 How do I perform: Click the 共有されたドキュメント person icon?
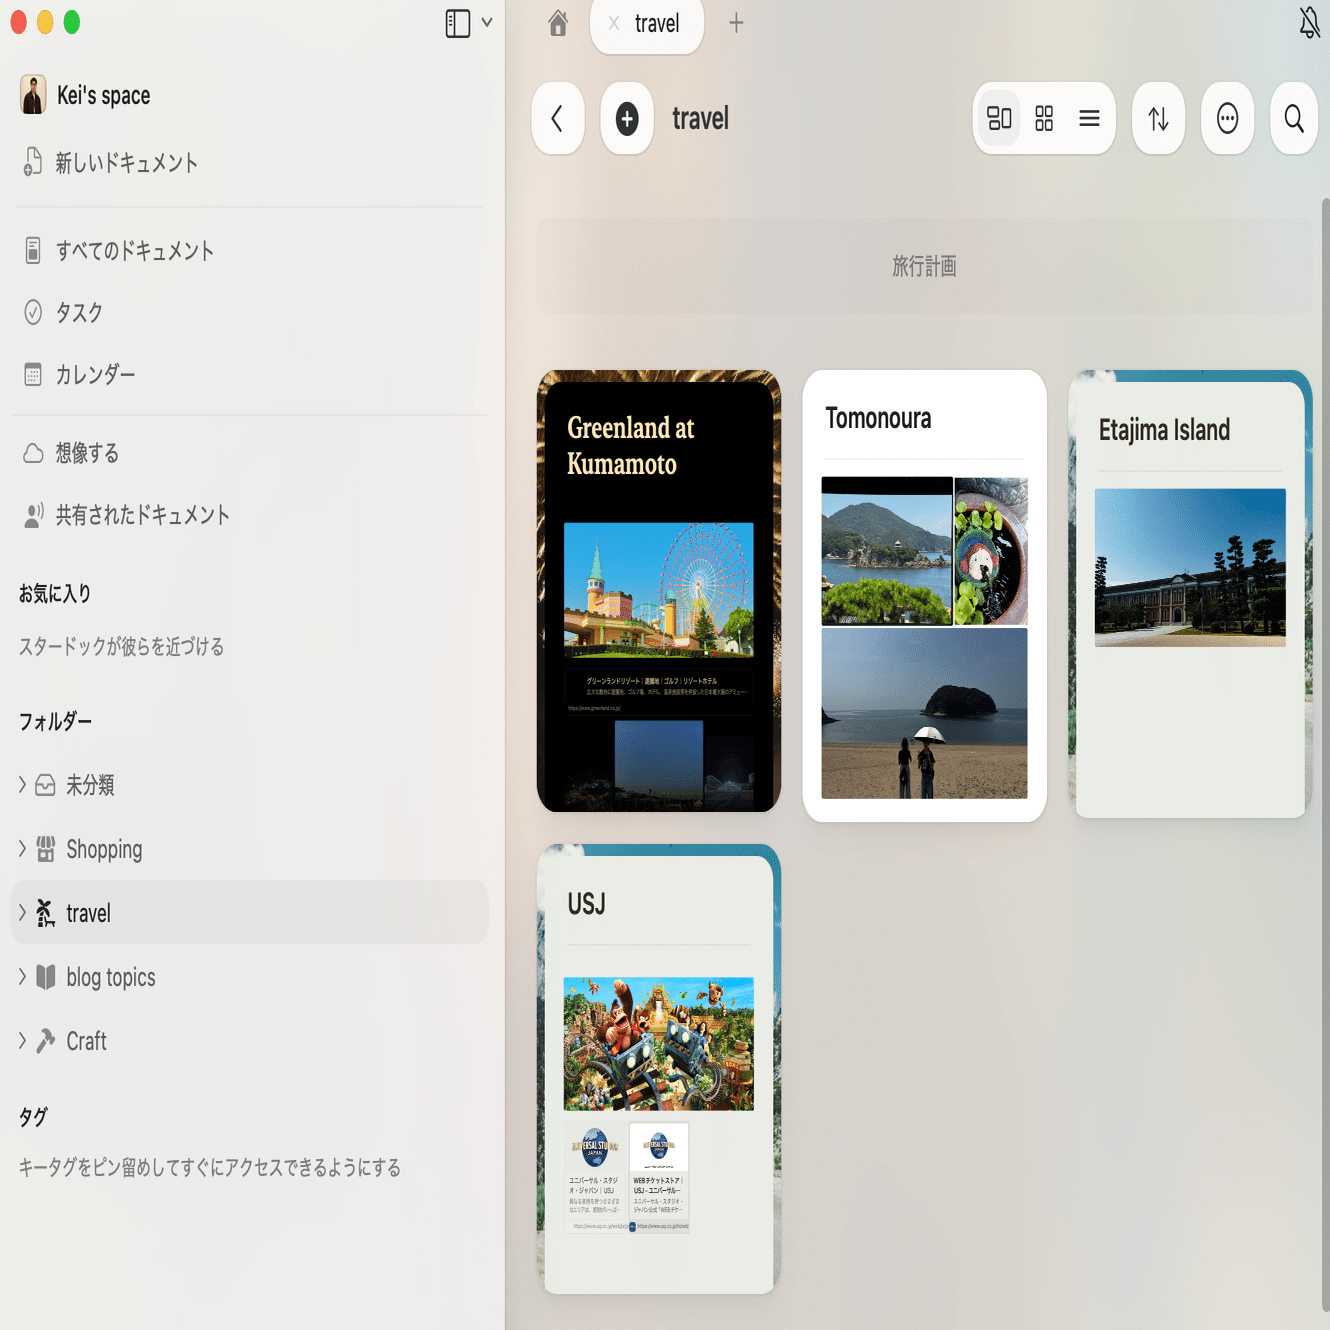pos(33,515)
